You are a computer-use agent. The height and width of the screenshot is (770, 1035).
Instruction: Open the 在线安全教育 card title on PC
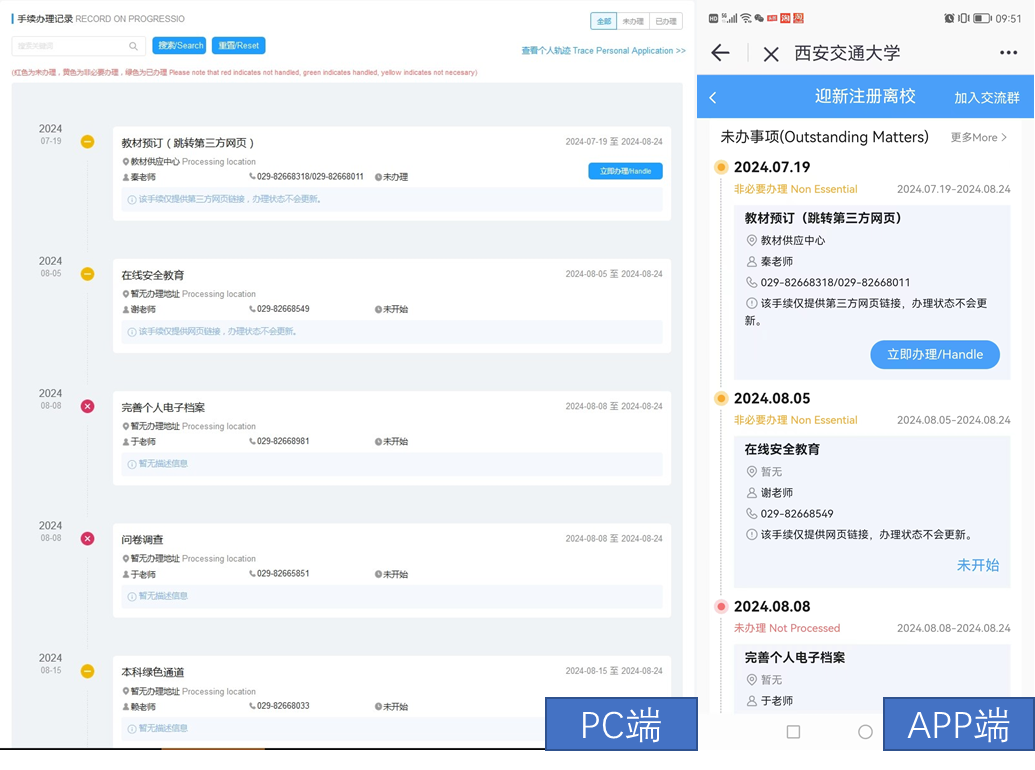click(152, 275)
